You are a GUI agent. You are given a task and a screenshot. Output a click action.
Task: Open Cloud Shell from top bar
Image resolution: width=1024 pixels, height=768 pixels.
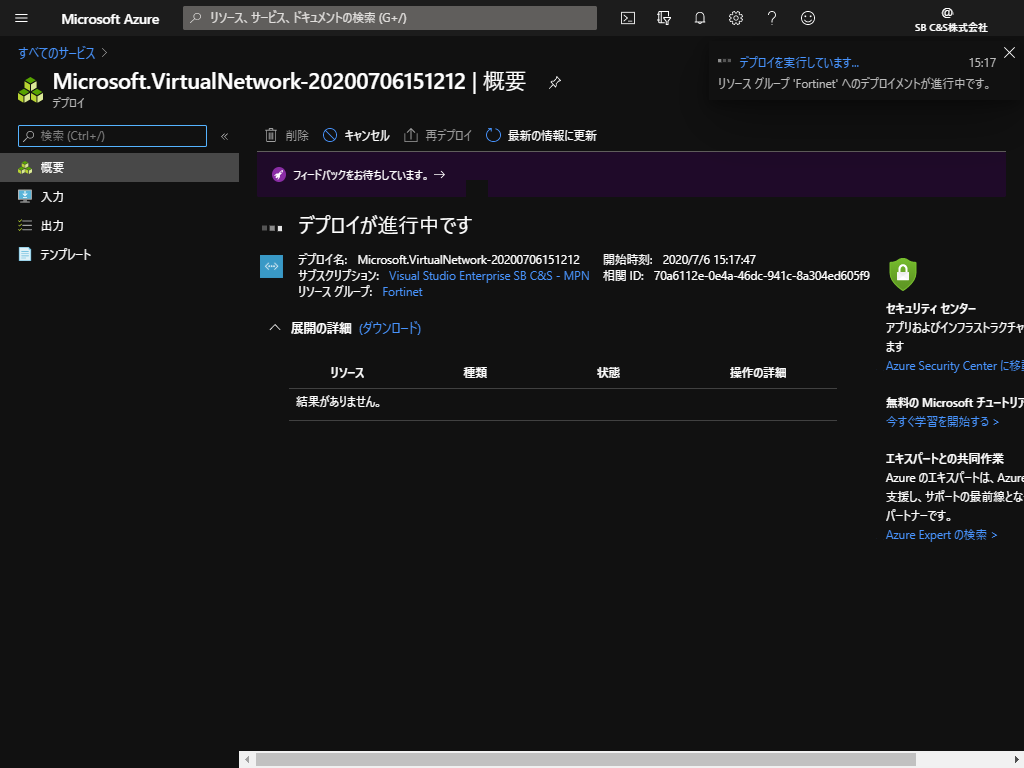click(x=628, y=18)
